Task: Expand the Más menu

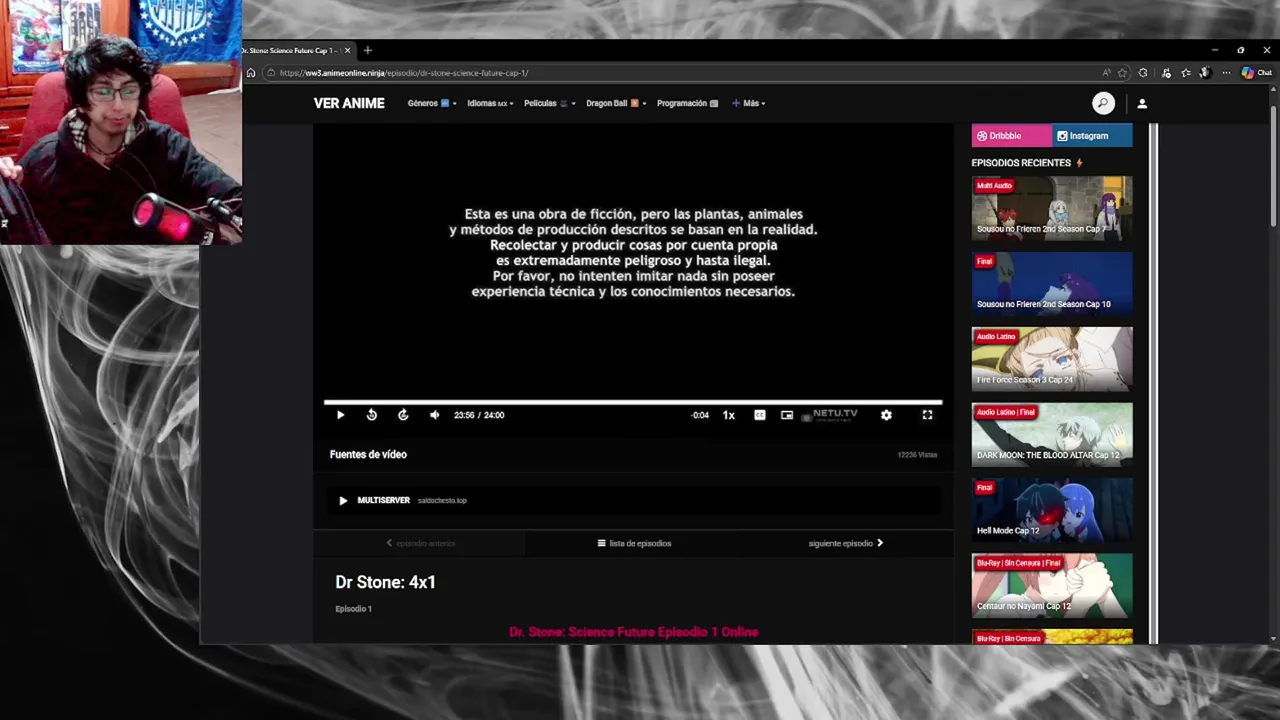Action: [x=748, y=103]
